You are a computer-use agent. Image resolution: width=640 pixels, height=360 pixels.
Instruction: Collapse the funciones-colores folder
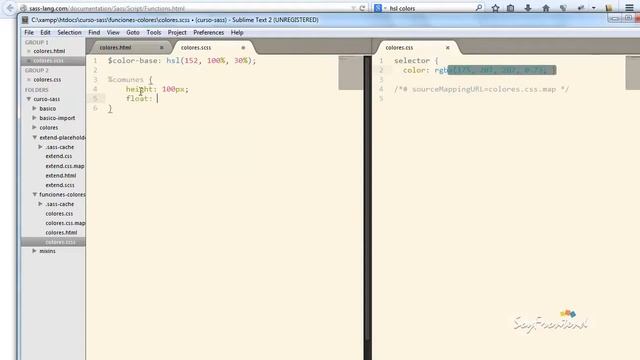[x=35, y=195]
